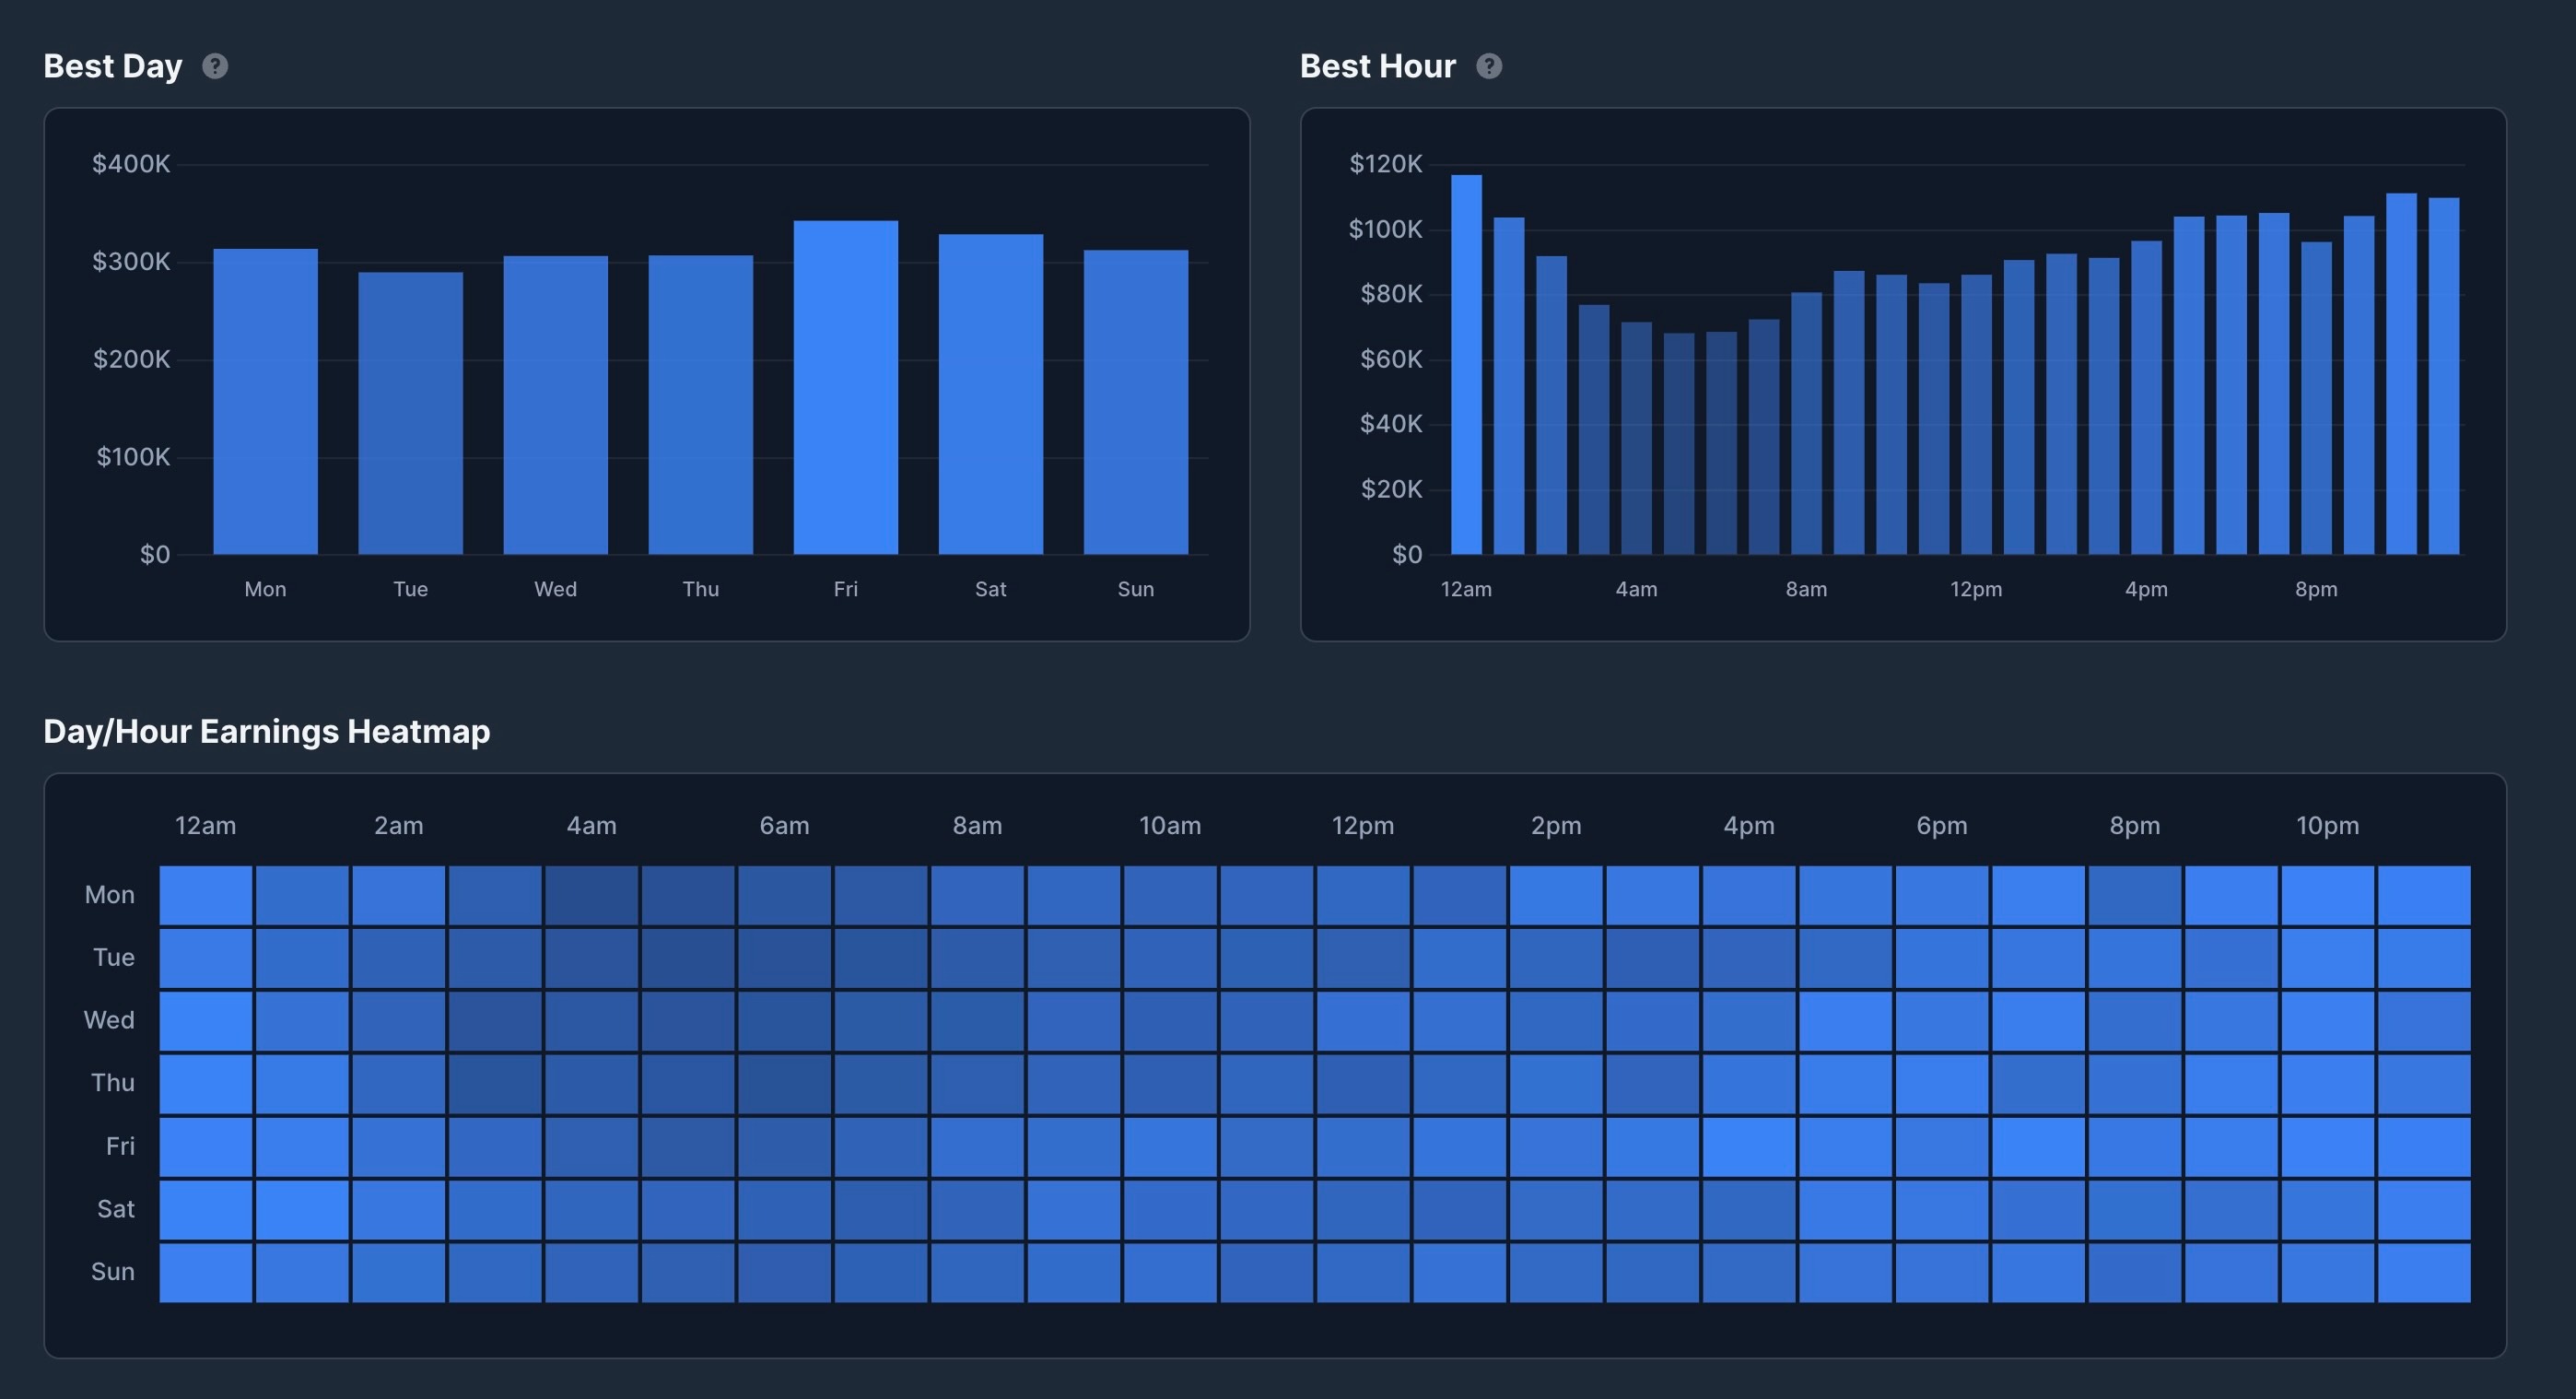
Task: Click the Fri 4pm heatmap cell
Action: pyautogui.click(x=1749, y=1147)
